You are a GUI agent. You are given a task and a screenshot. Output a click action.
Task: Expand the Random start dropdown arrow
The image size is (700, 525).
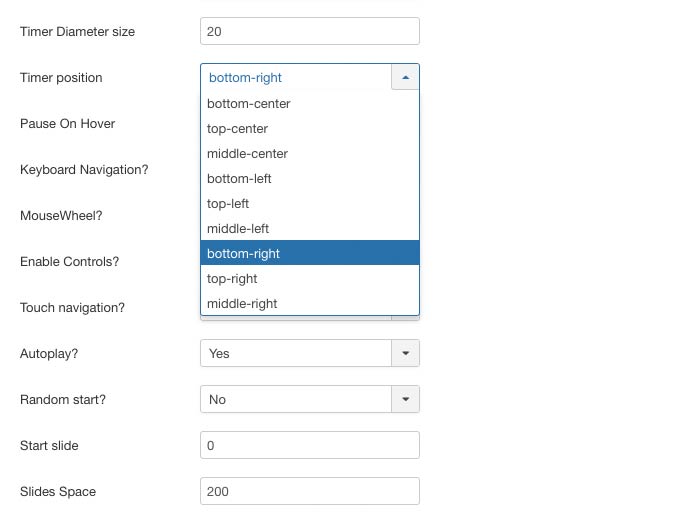click(x=405, y=399)
